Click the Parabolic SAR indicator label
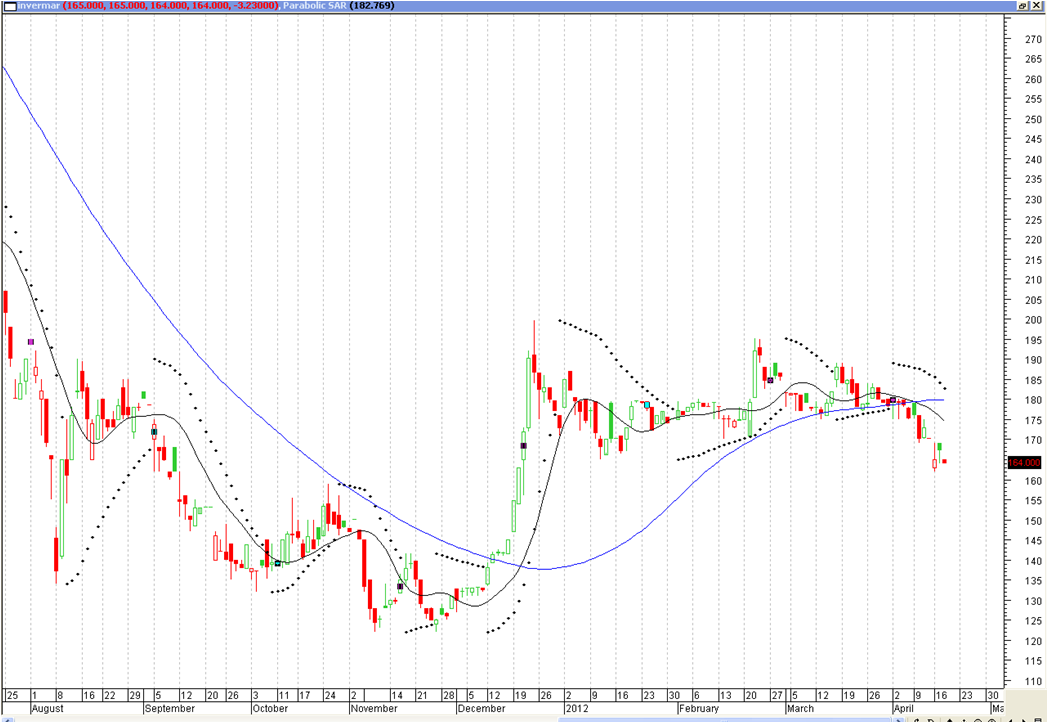 click(314, 5)
